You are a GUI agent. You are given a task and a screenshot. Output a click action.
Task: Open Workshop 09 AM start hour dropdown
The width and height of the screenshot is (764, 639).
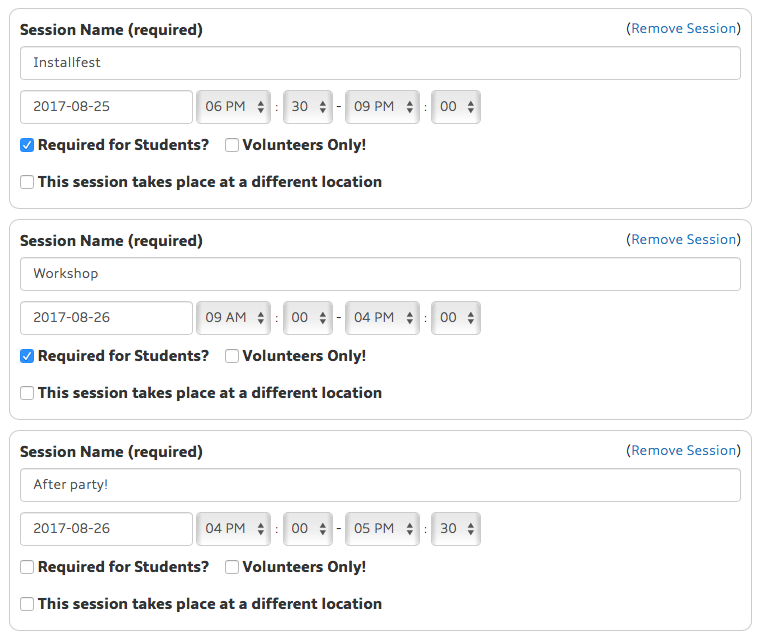(x=234, y=318)
